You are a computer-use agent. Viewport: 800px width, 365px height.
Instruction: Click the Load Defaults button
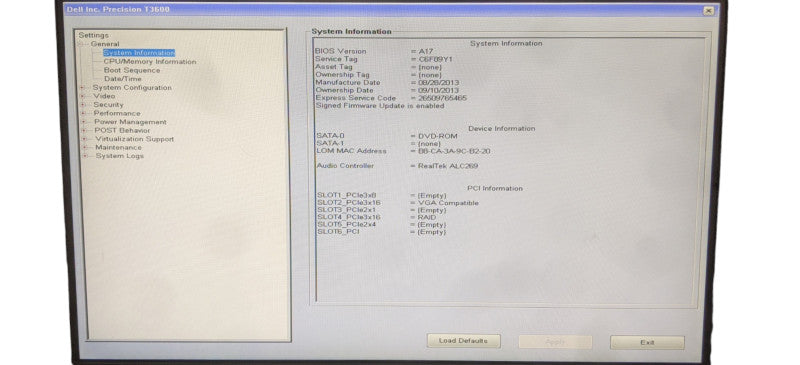(463, 341)
